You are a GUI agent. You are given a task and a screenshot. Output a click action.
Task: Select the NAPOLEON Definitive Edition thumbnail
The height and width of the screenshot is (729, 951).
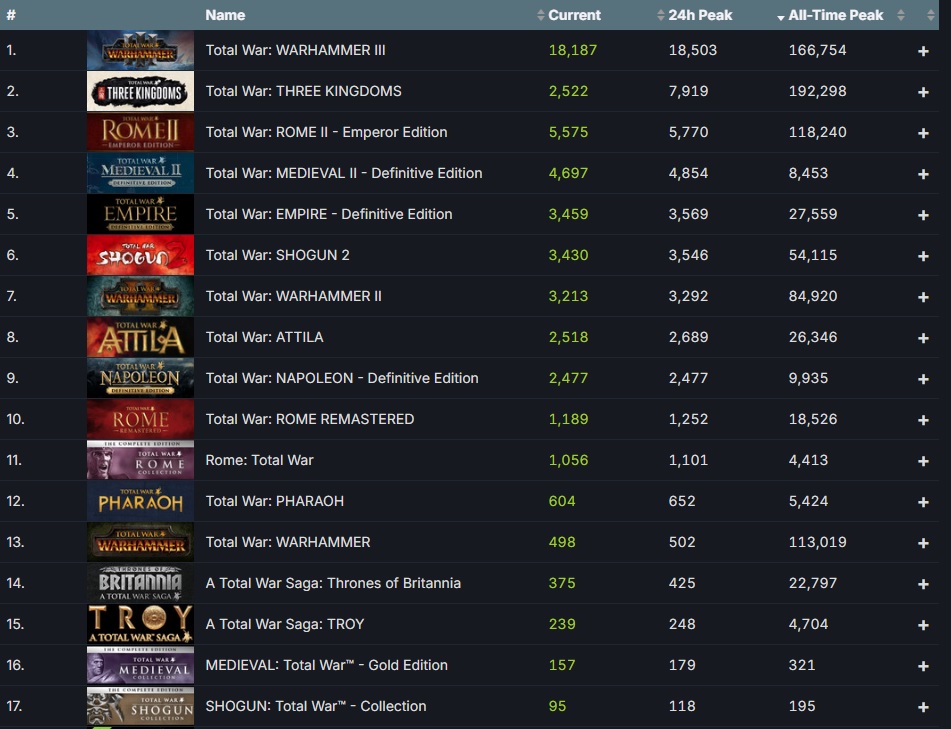point(140,378)
